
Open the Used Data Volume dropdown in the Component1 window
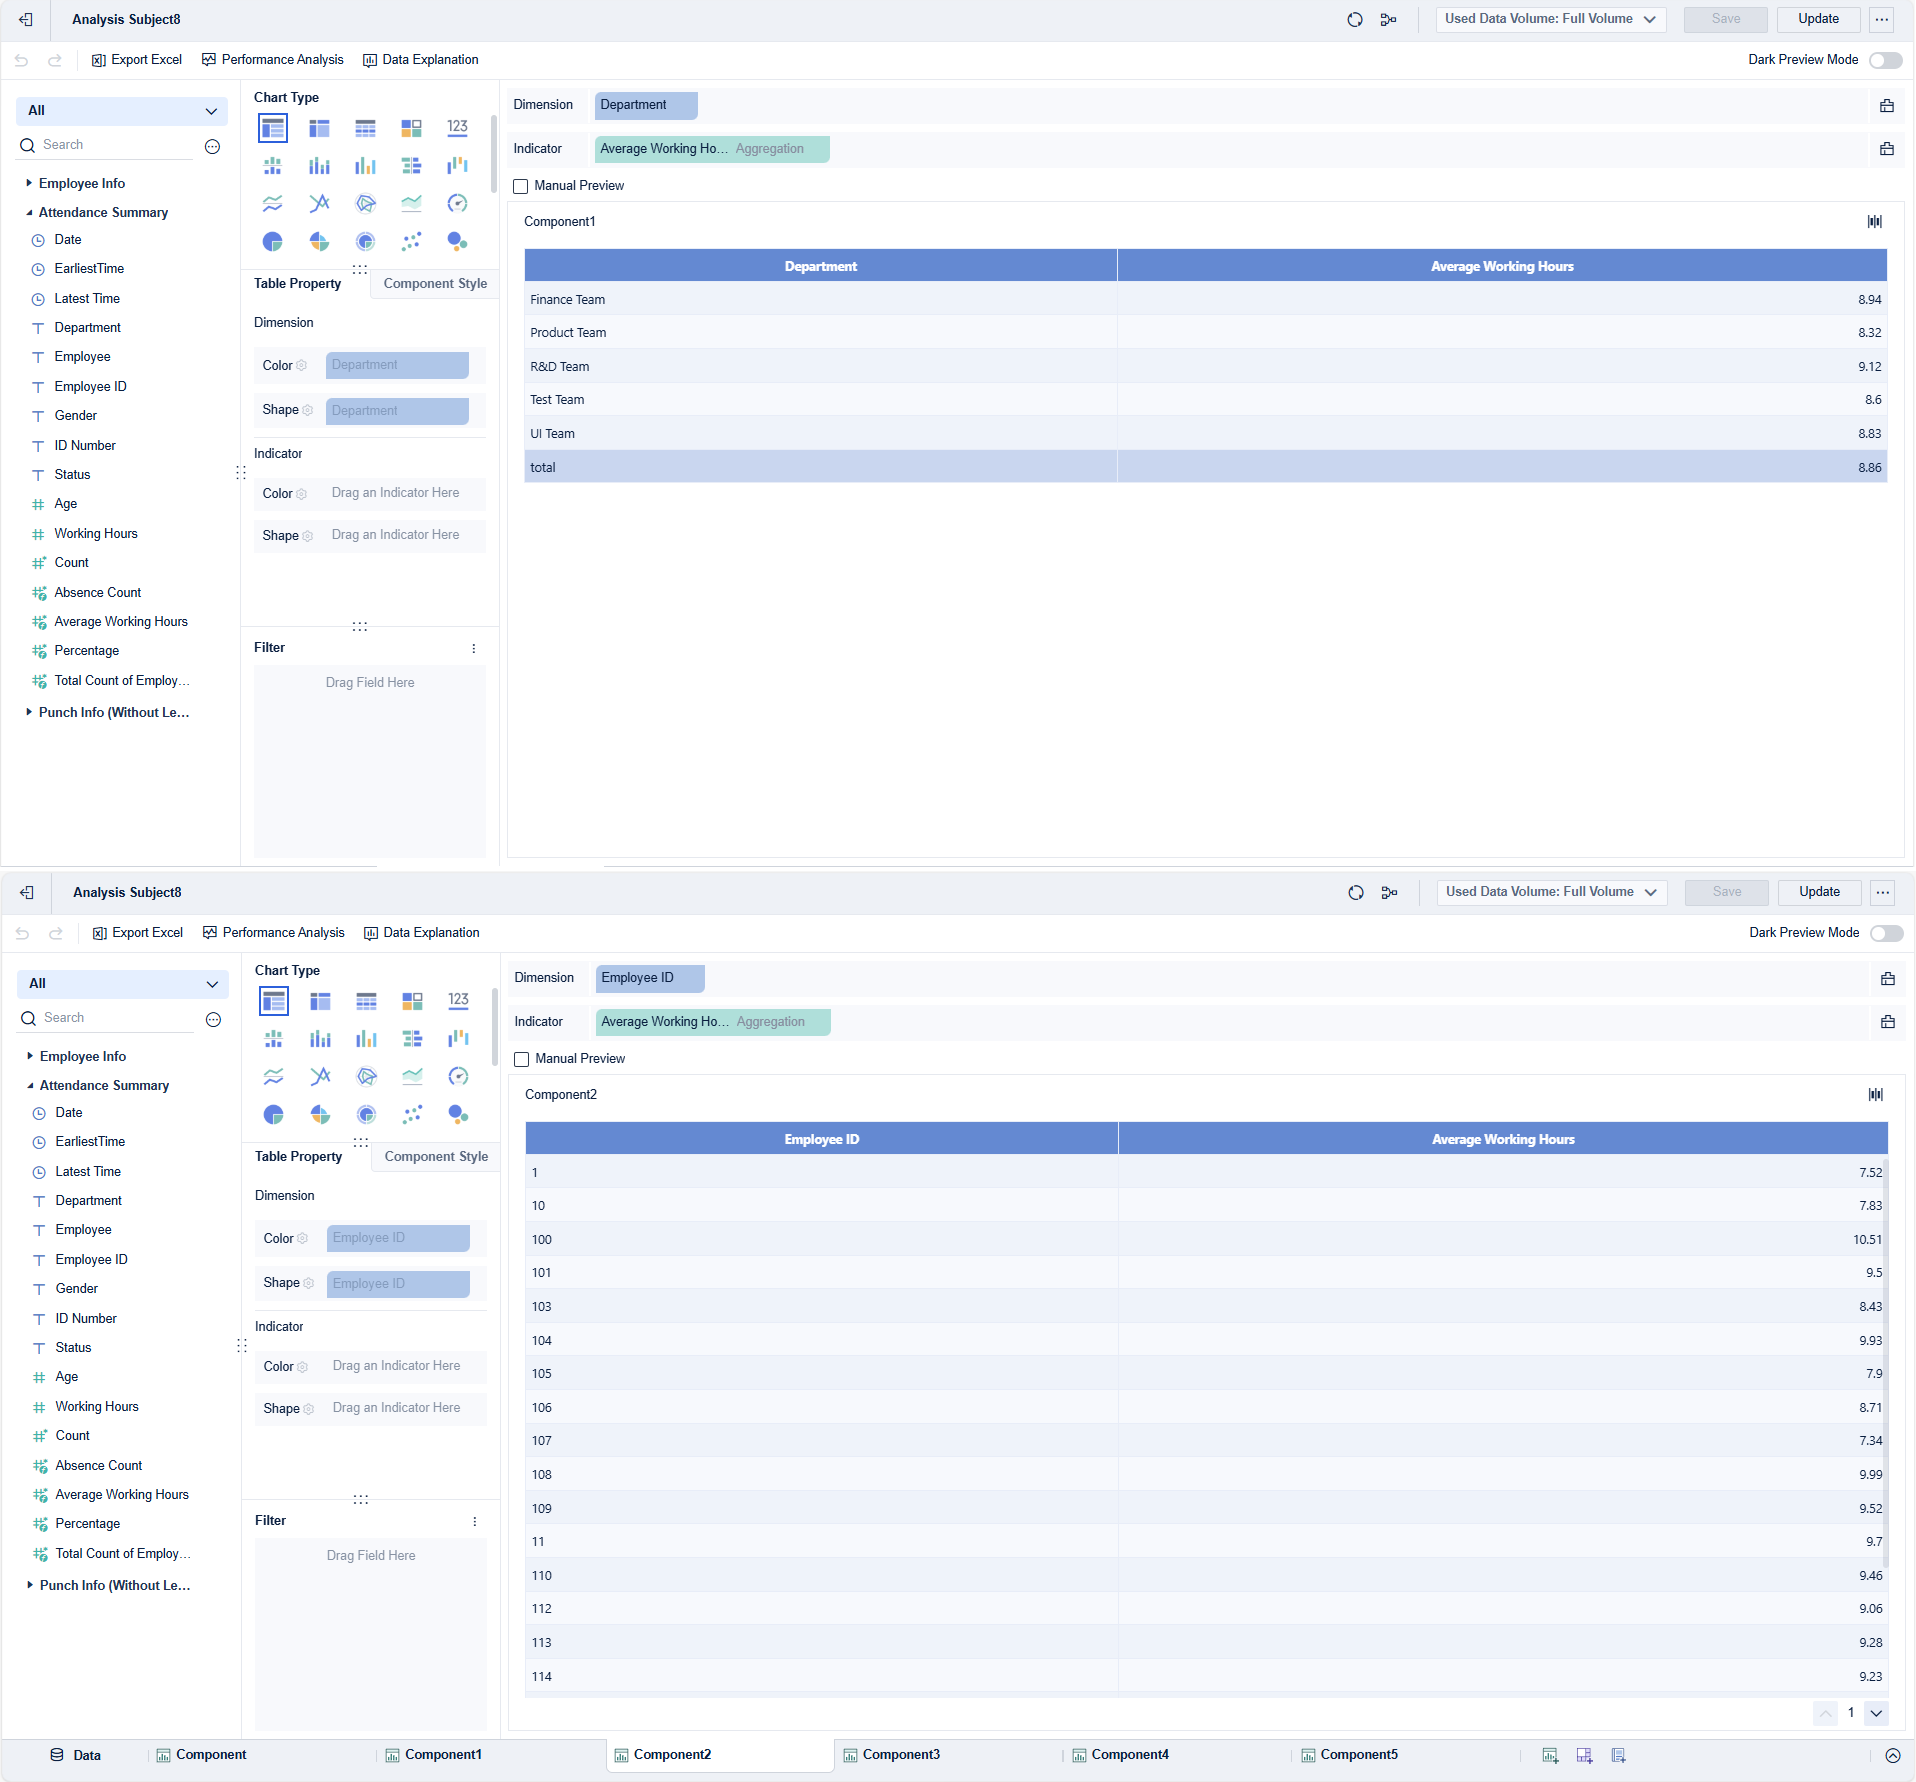pos(1551,19)
